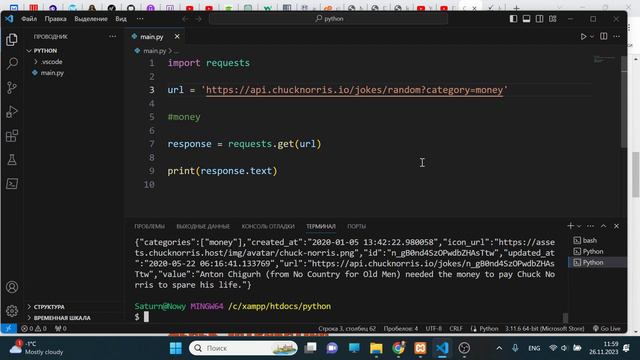Open the XAMPP taskbar icon

click(x=420, y=348)
